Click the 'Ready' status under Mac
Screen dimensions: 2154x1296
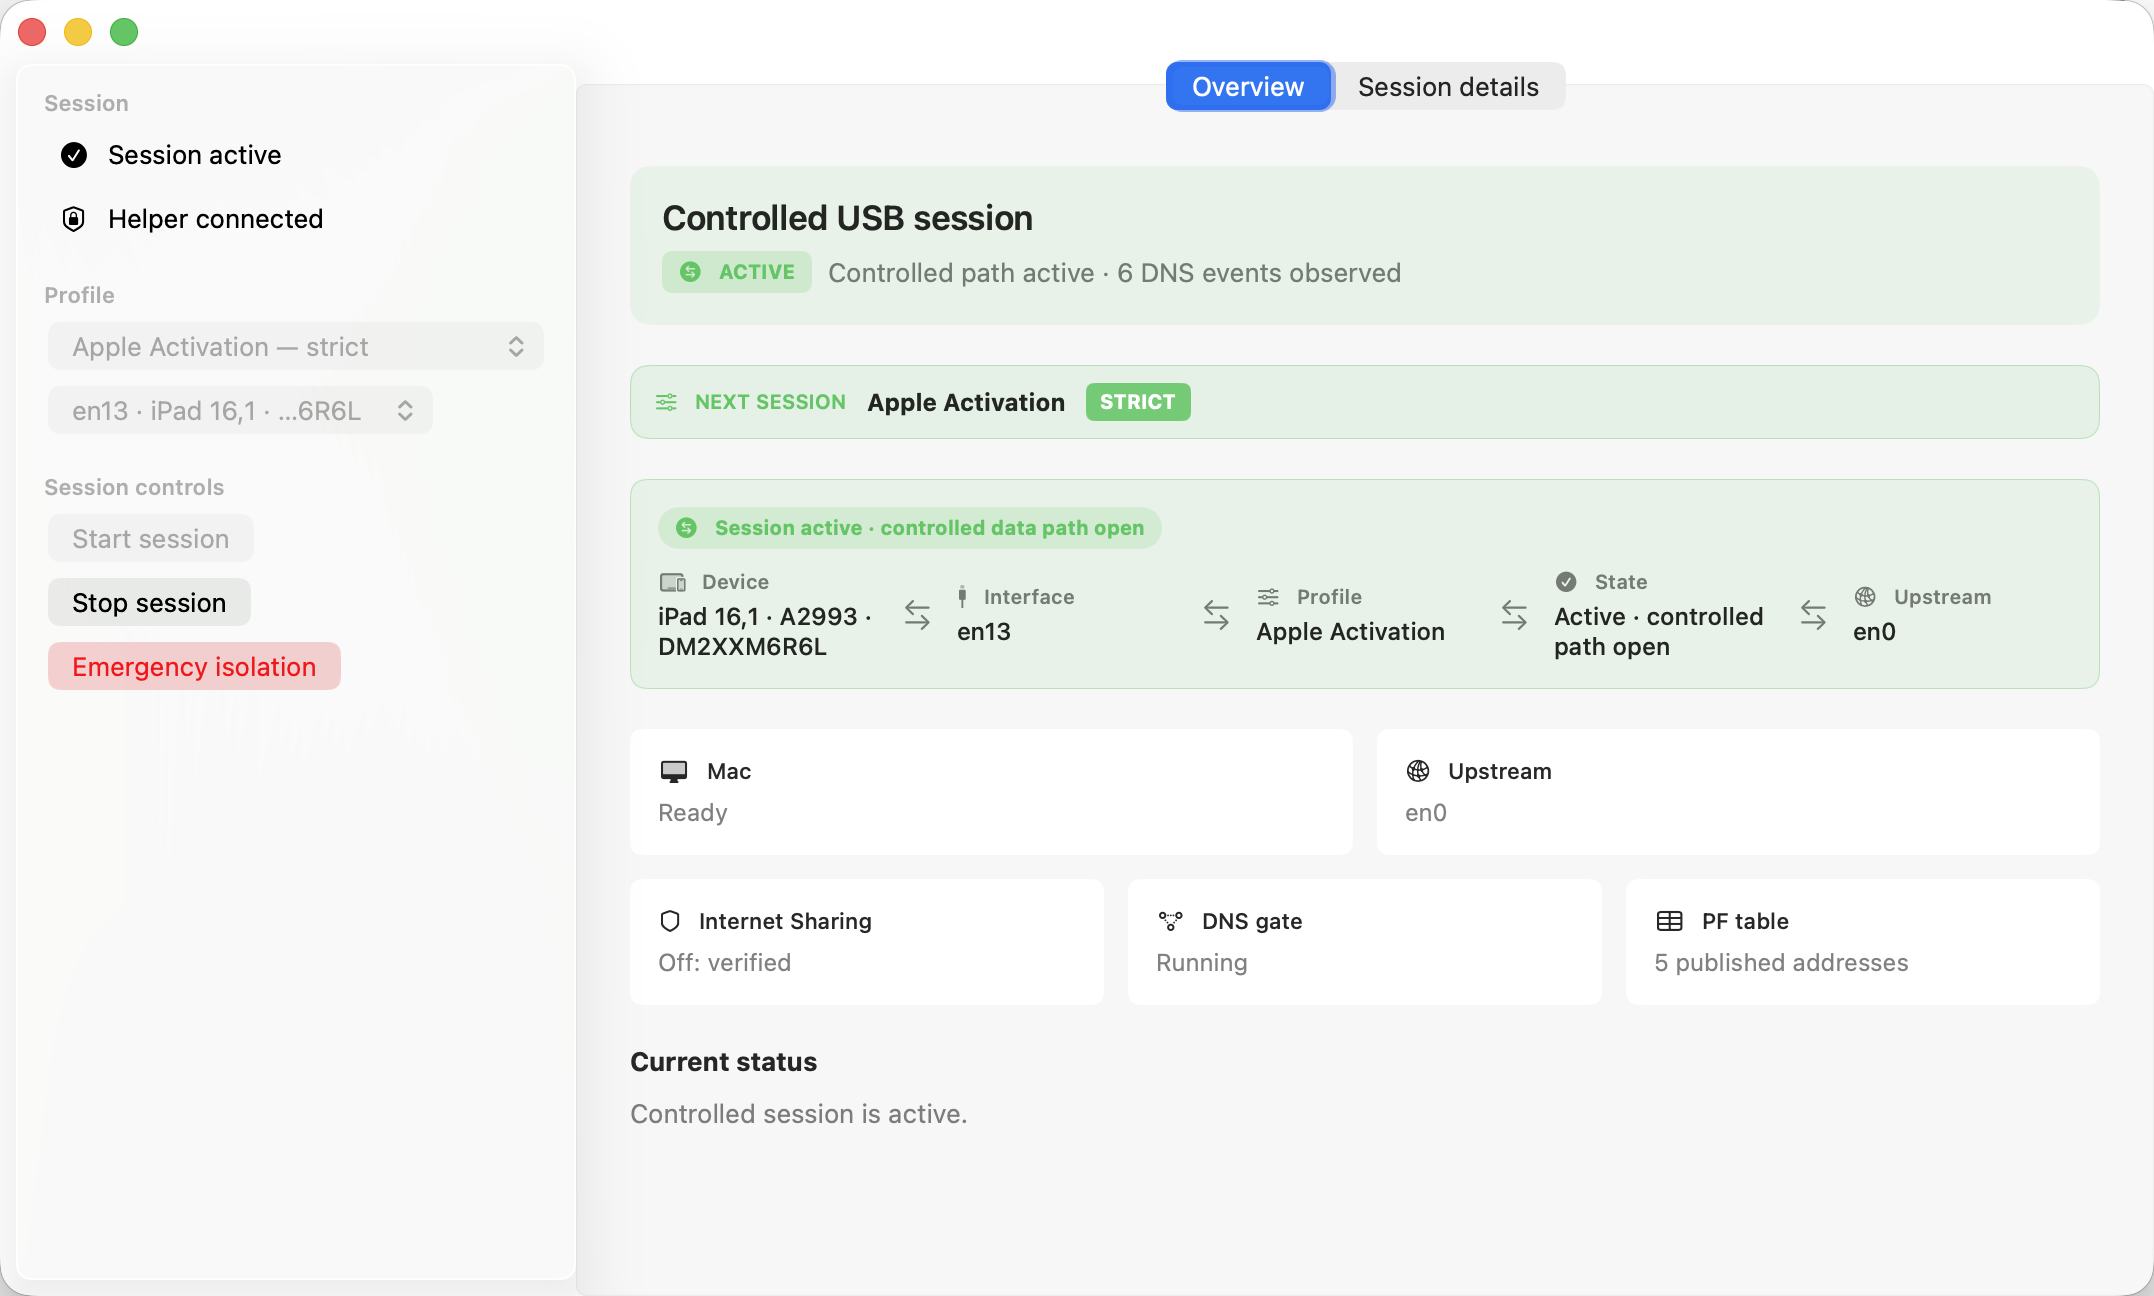[693, 813]
